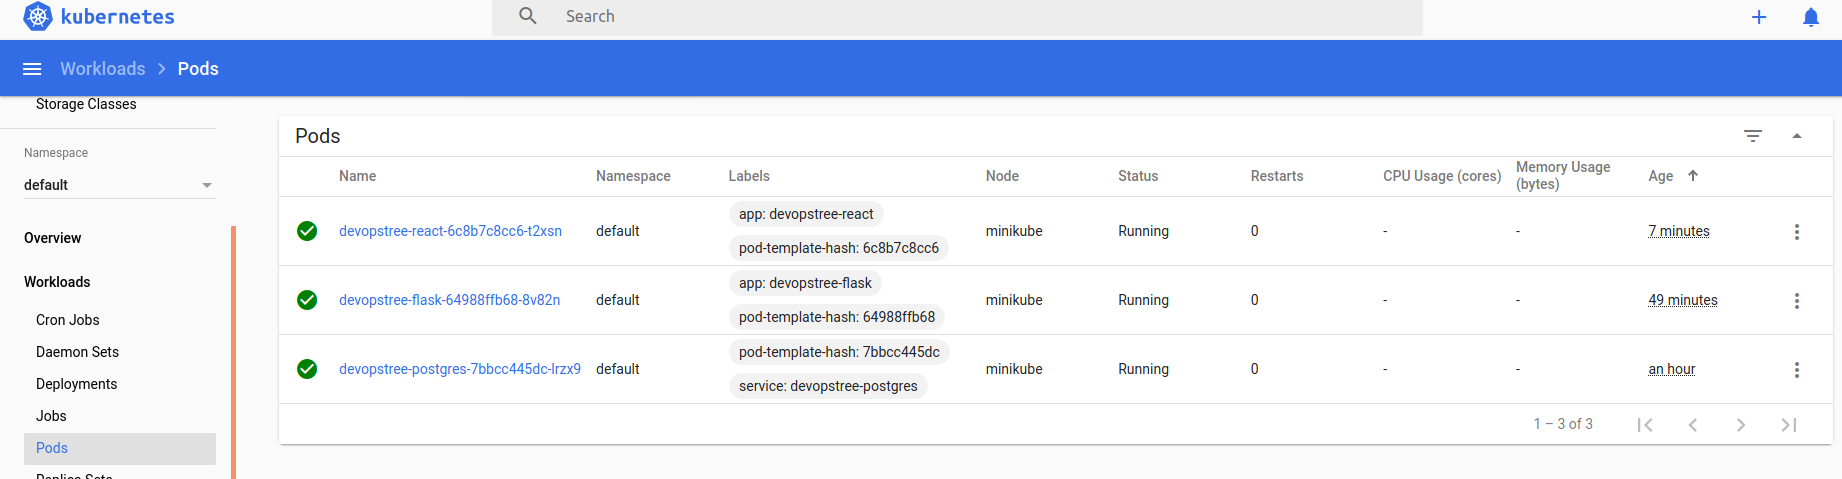Click label chip pod-template-hash: 7bbcc445dc

[839, 352]
